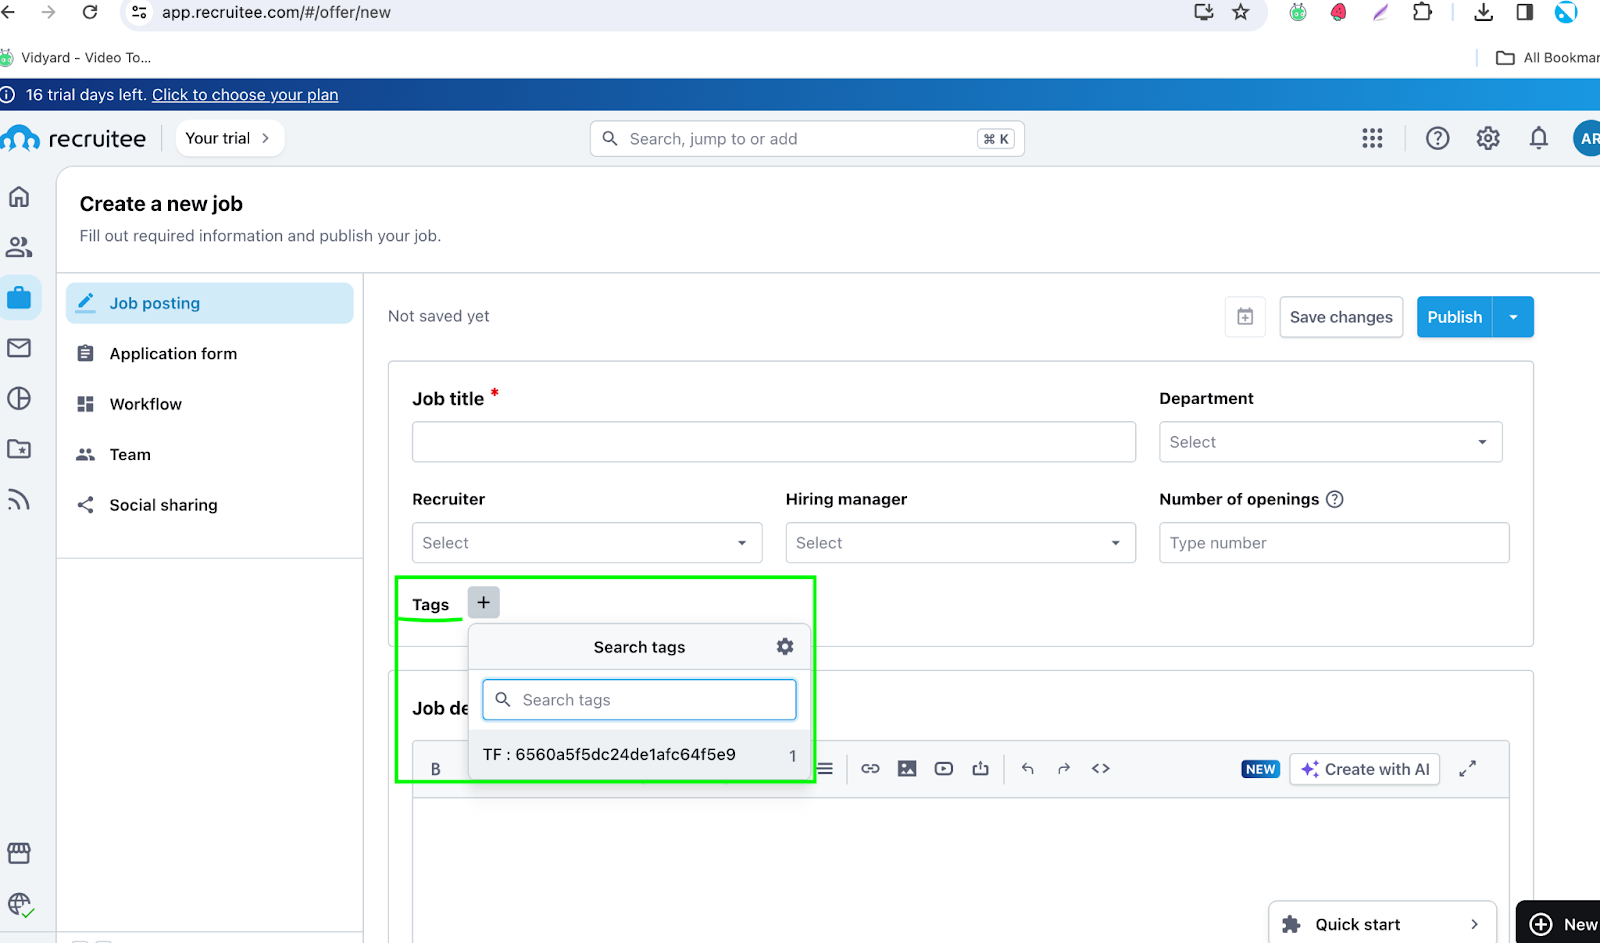Click Save changes button

(1340, 317)
